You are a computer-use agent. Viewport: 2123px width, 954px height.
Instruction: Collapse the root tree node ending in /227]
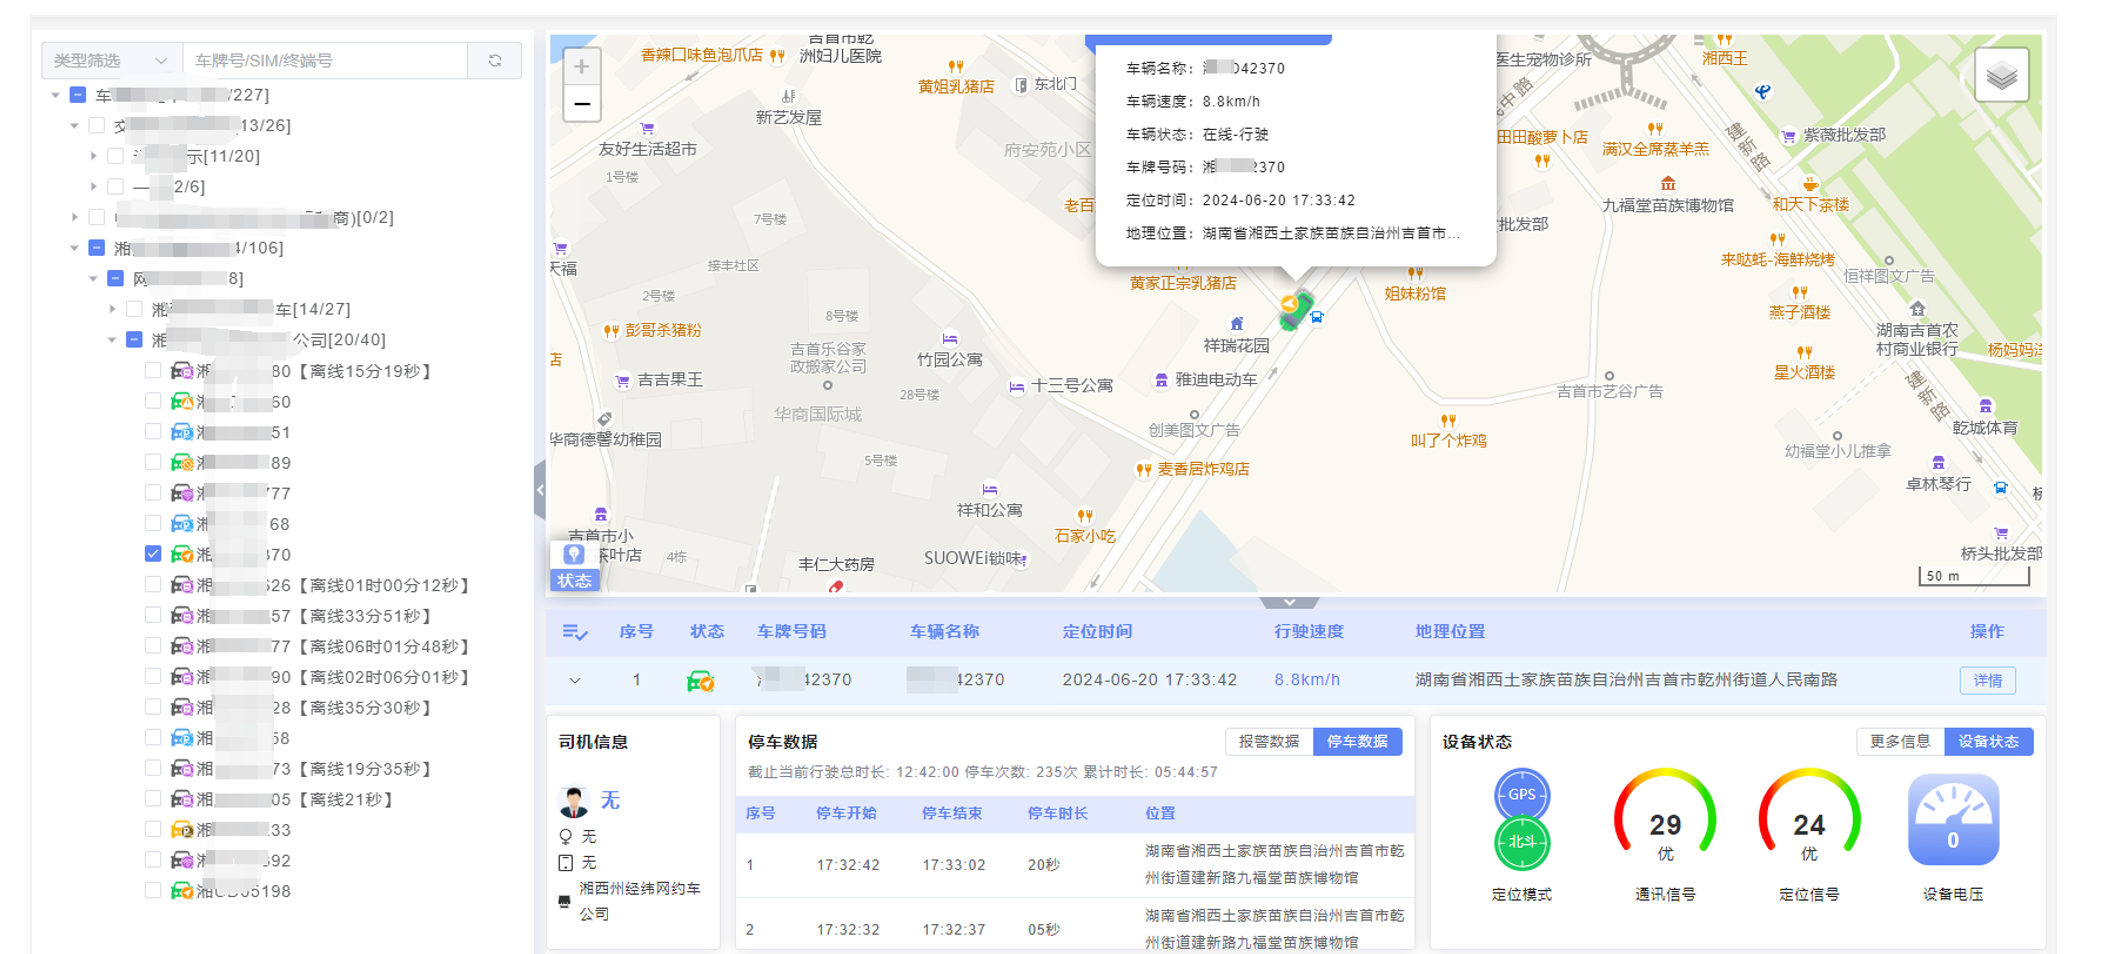(56, 95)
